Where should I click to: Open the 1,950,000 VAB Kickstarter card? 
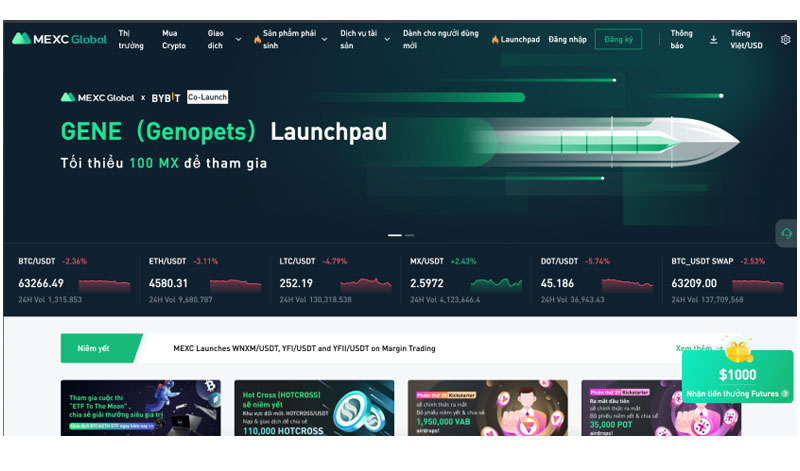click(x=488, y=408)
